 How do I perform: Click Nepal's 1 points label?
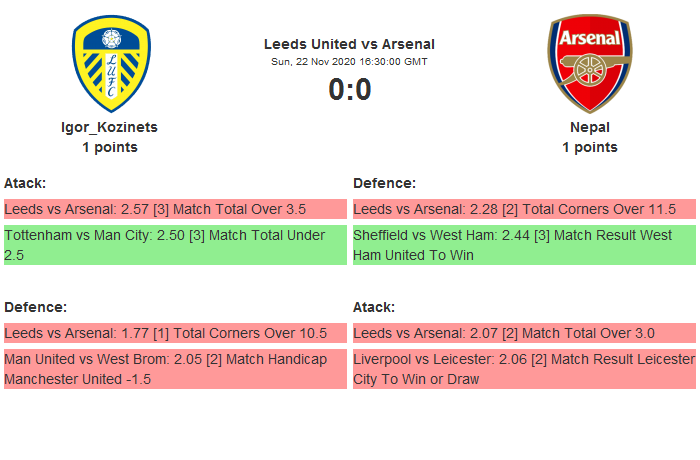pos(589,147)
